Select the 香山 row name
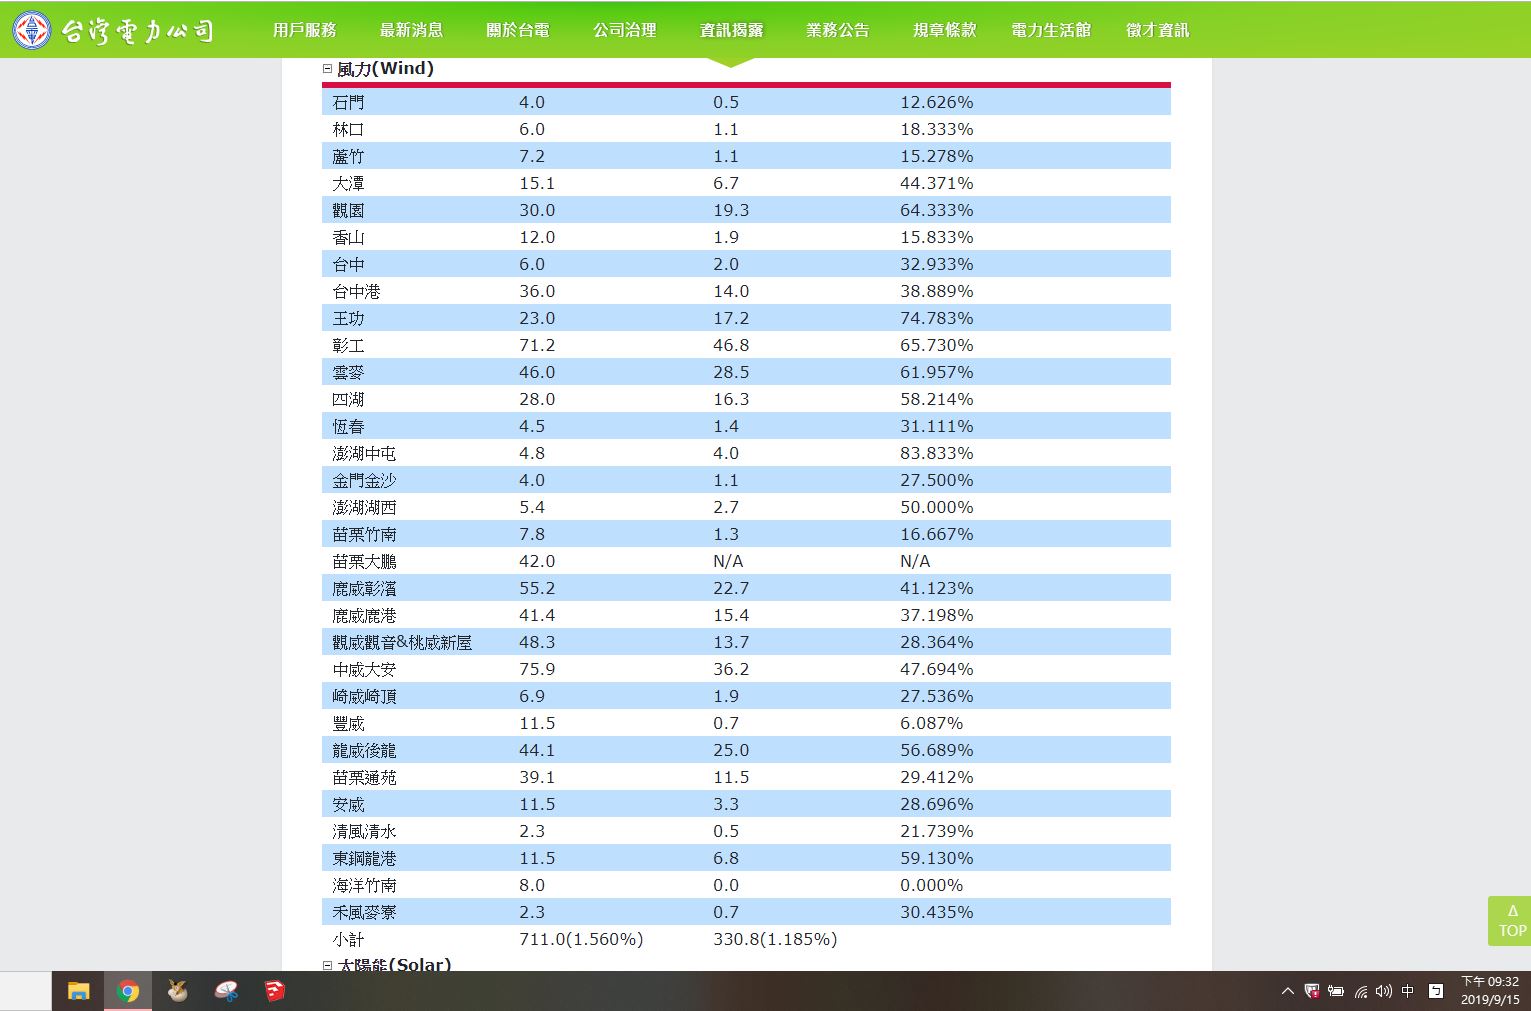 [348, 237]
